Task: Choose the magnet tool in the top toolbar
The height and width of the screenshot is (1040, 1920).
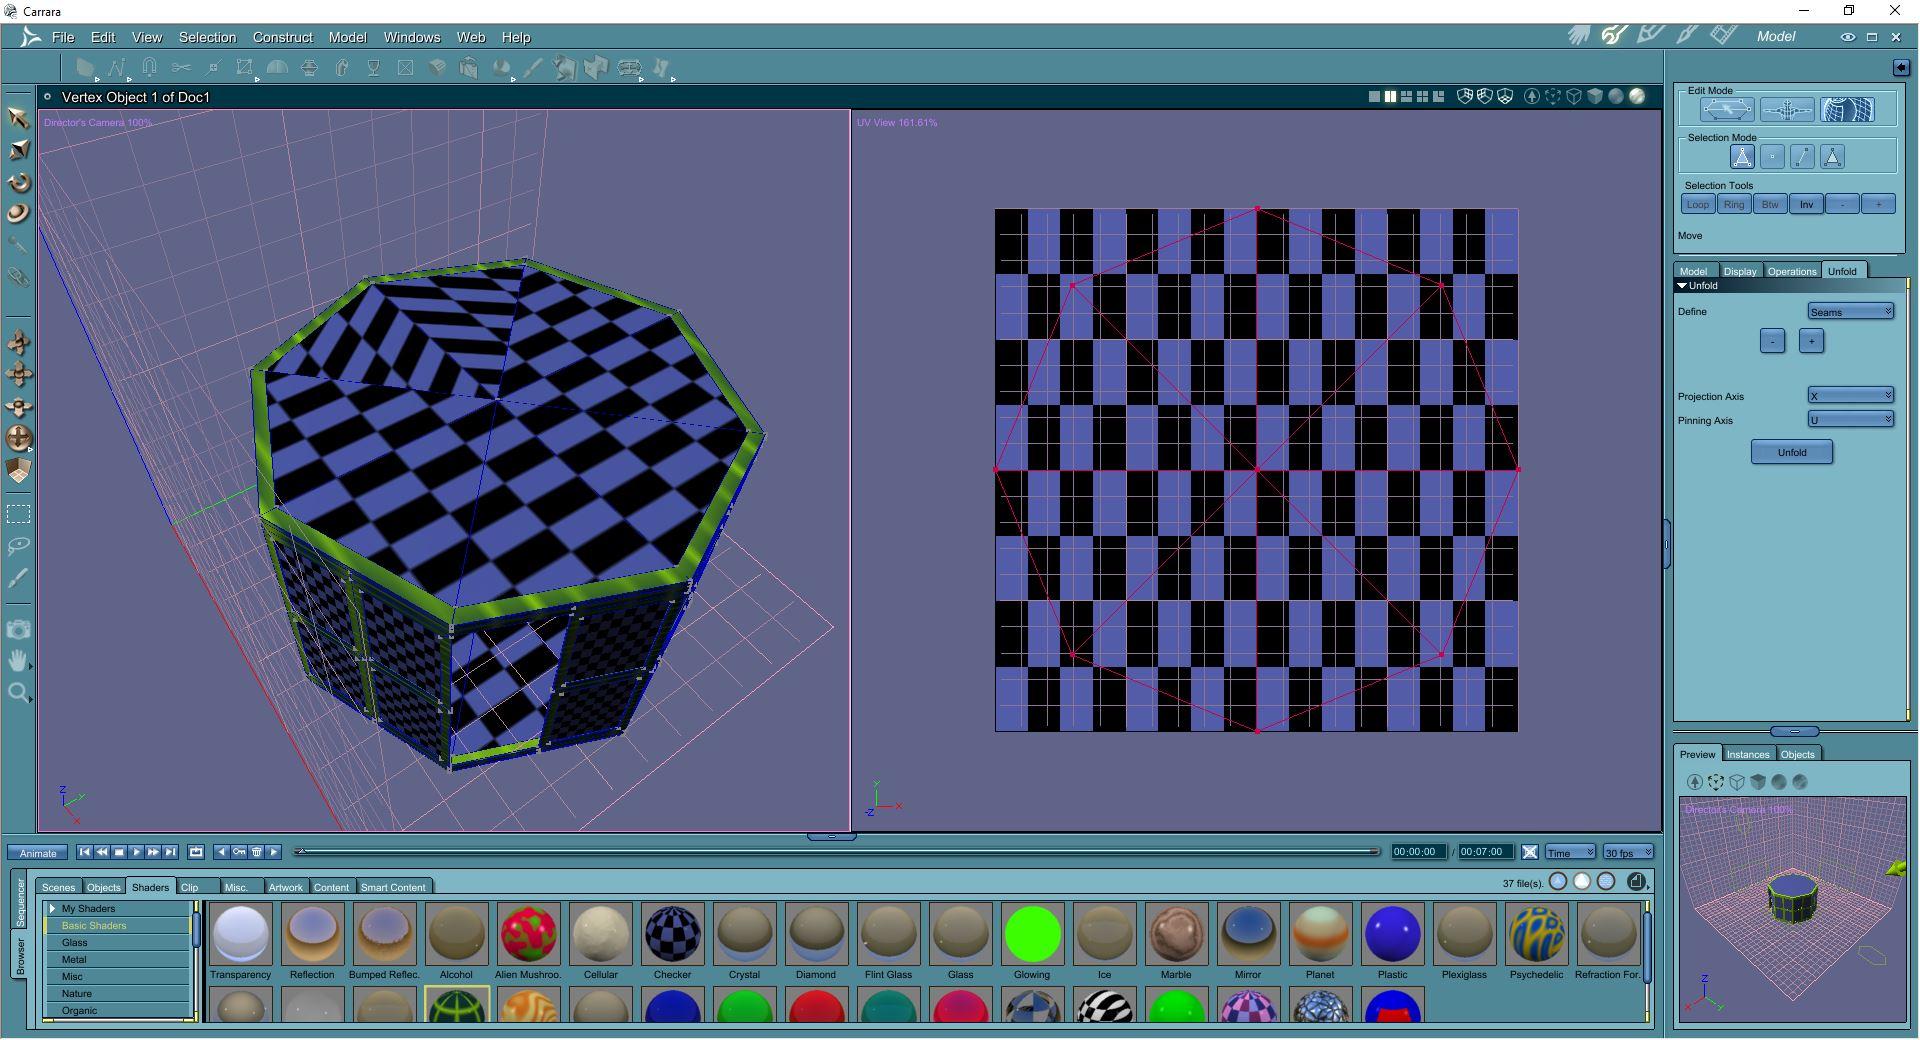Action: (149, 68)
